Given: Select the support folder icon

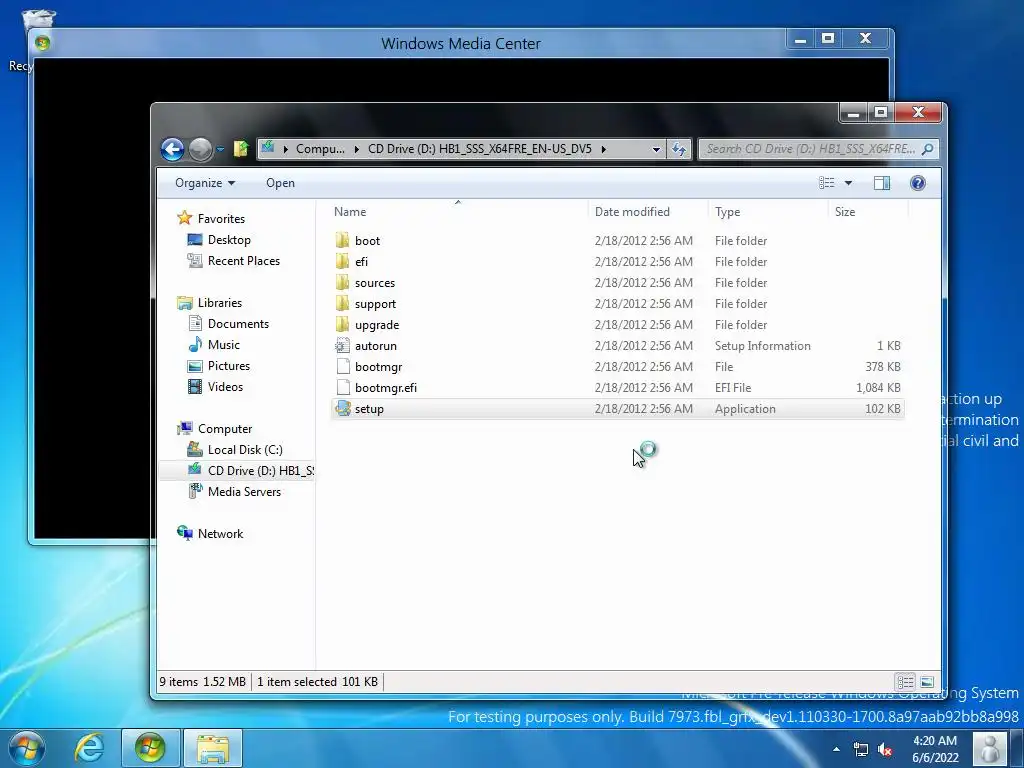Looking at the screenshot, I should pyautogui.click(x=343, y=303).
